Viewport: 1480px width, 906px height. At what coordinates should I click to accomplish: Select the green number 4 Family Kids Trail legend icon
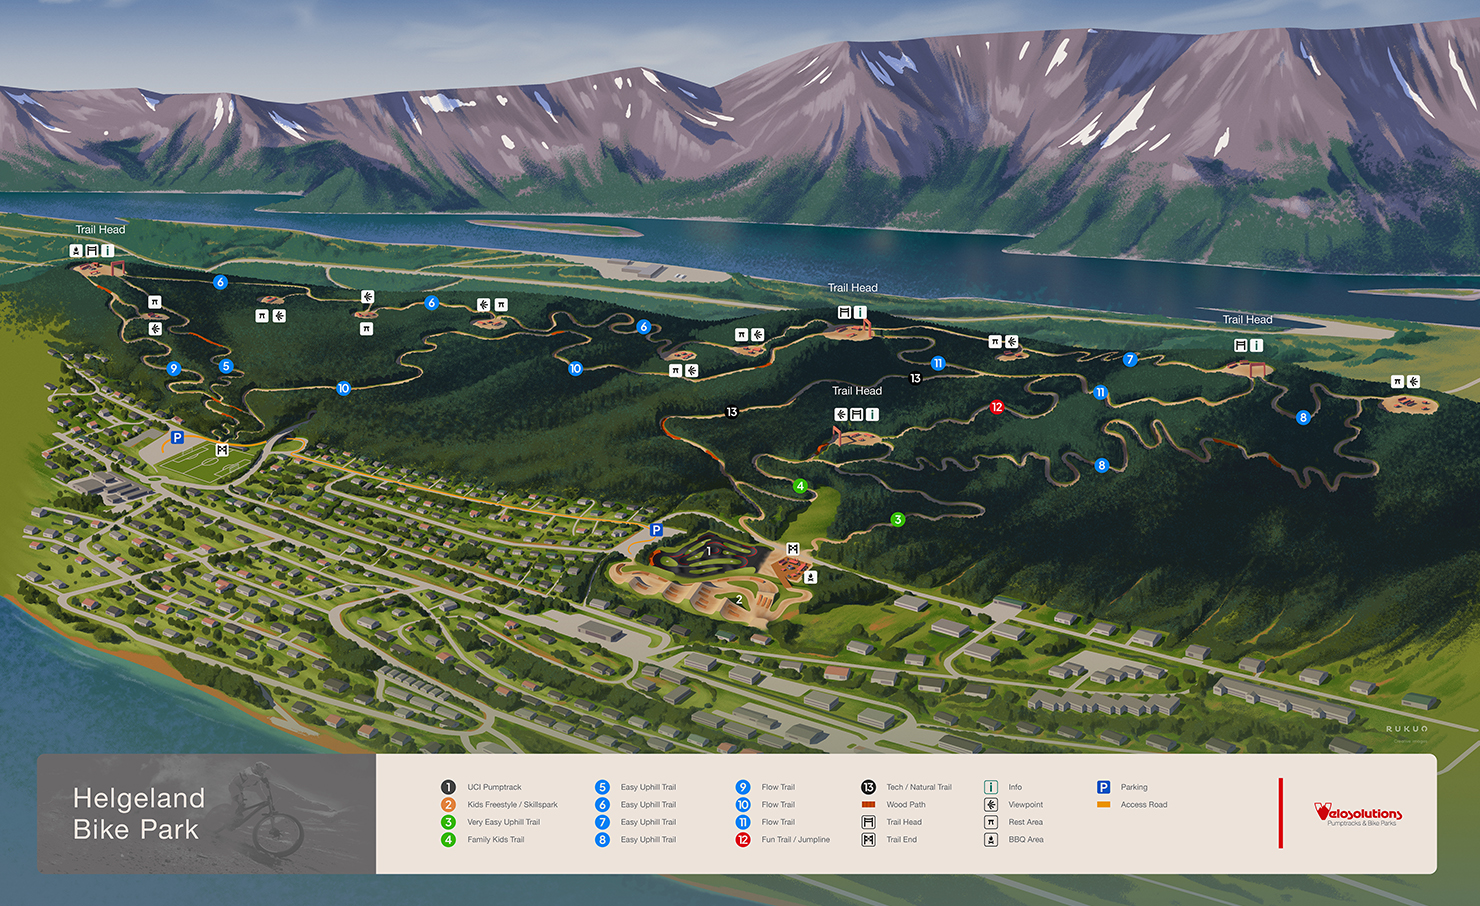tap(448, 839)
